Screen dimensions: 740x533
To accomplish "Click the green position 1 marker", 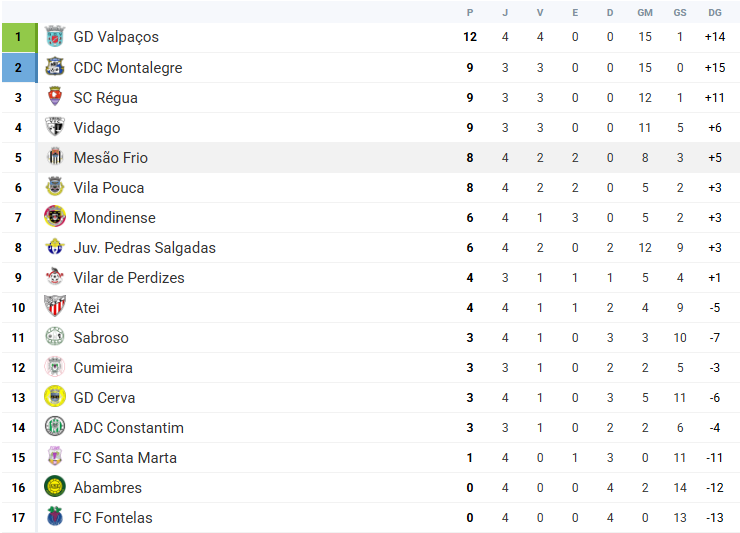I will click(x=19, y=37).
